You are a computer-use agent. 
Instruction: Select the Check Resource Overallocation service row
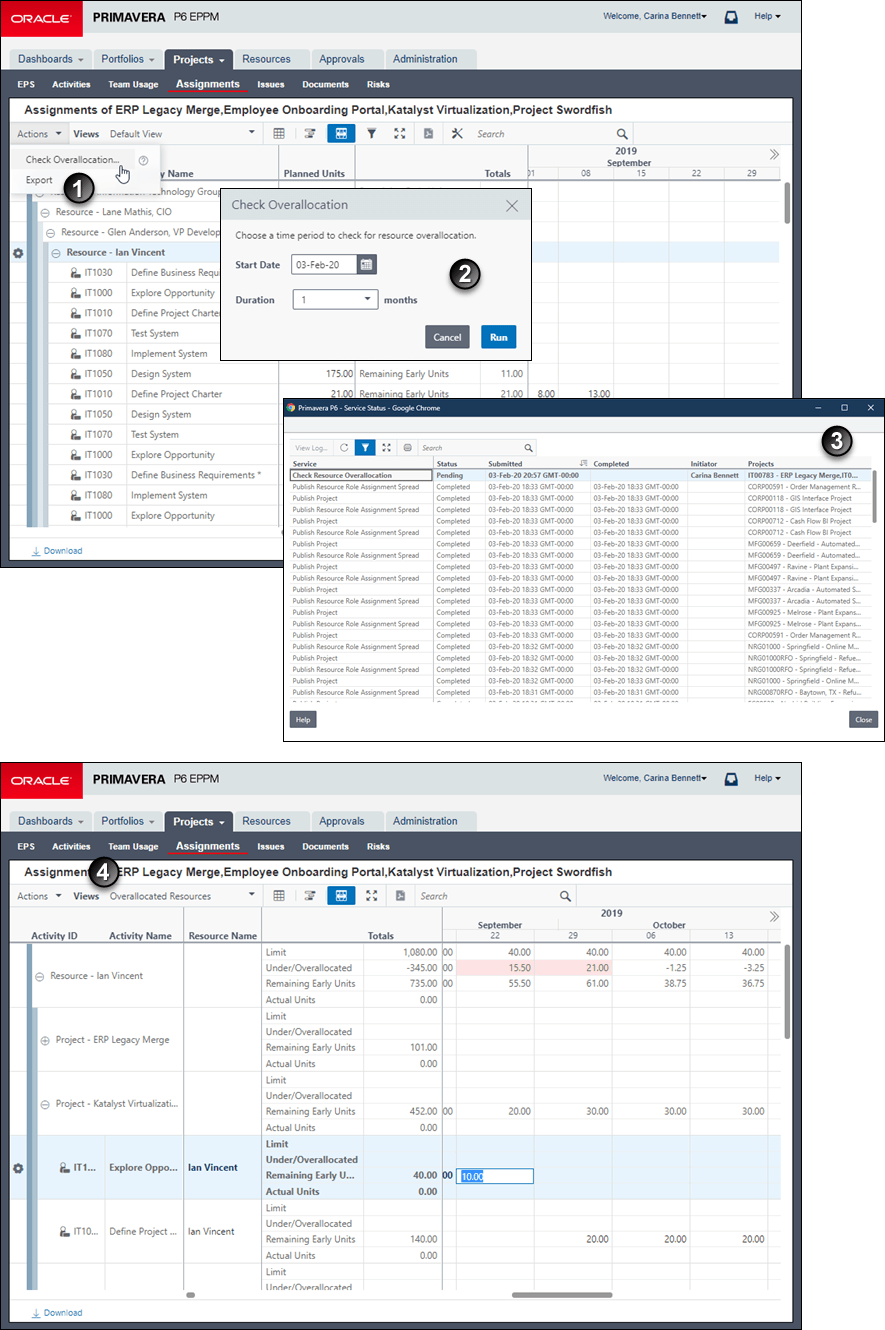point(580,476)
